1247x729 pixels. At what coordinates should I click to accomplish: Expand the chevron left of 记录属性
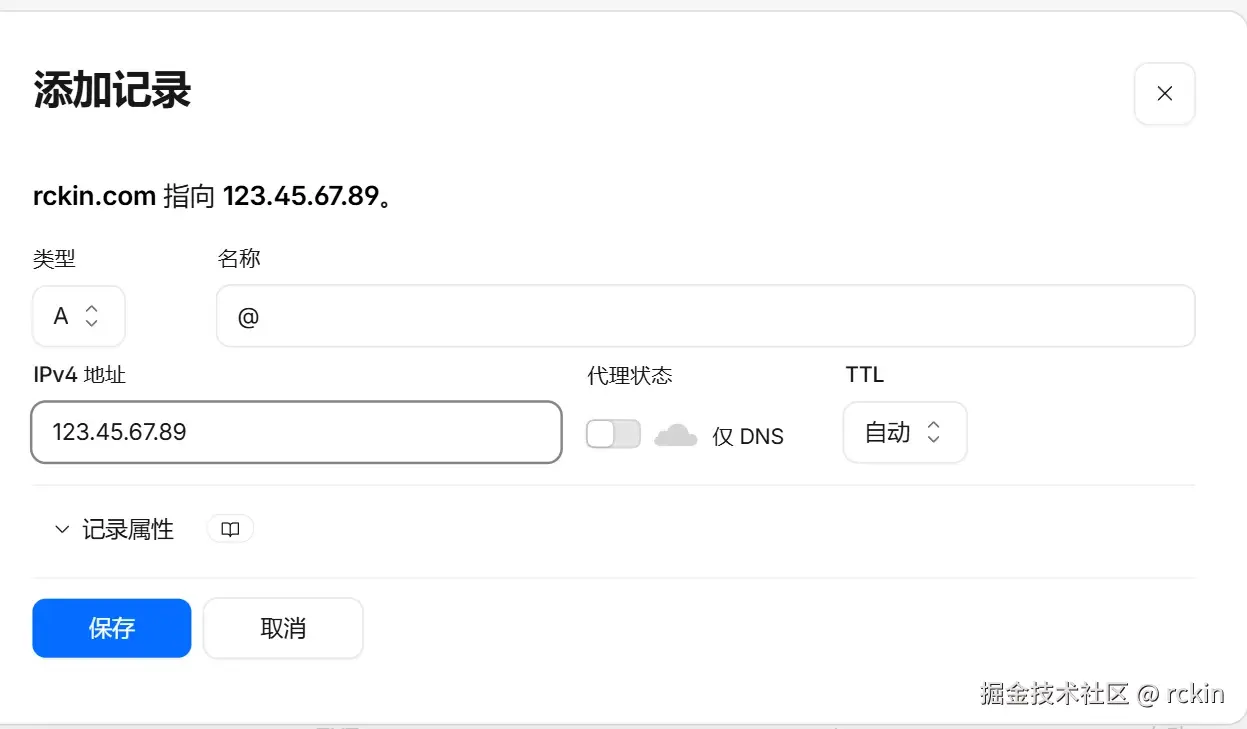point(62,529)
